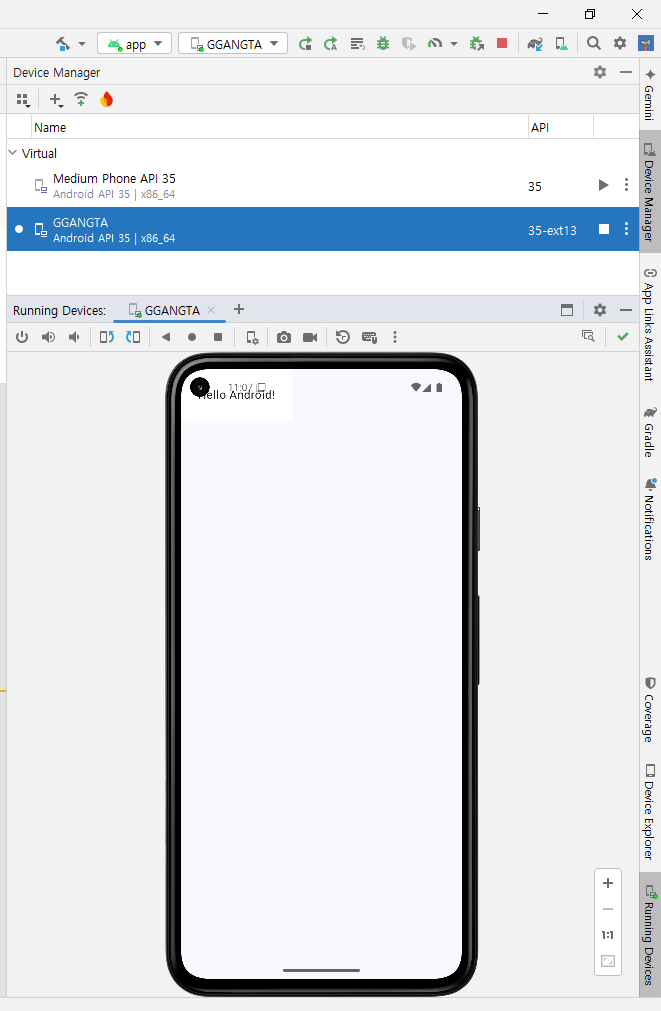Click emulator Back triangle button
The width and height of the screenshot is (661, 1011).
166,337
